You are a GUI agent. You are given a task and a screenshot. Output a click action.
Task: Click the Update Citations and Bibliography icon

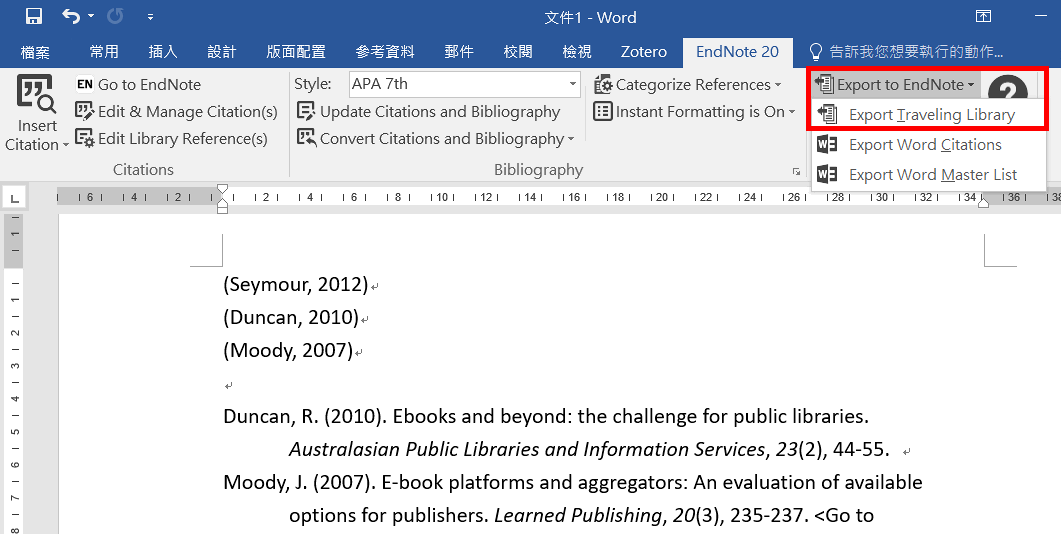[x=306, y=111]
